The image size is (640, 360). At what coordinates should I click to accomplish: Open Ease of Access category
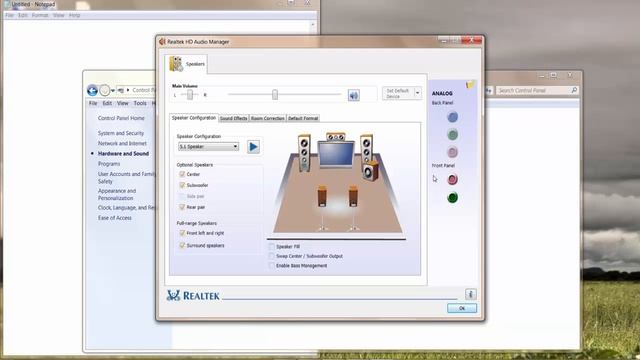click(x=115, y=218)
